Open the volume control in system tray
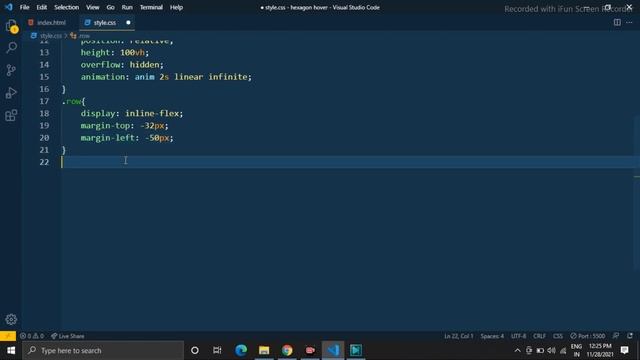This screenshot has height=360, width=640. coord(551,350)
